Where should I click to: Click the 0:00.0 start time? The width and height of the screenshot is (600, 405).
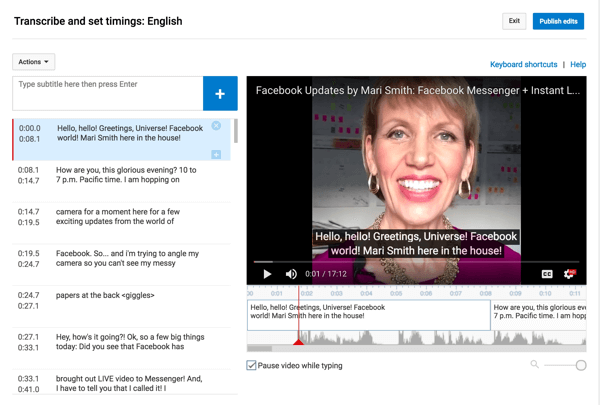coord(29,128)
